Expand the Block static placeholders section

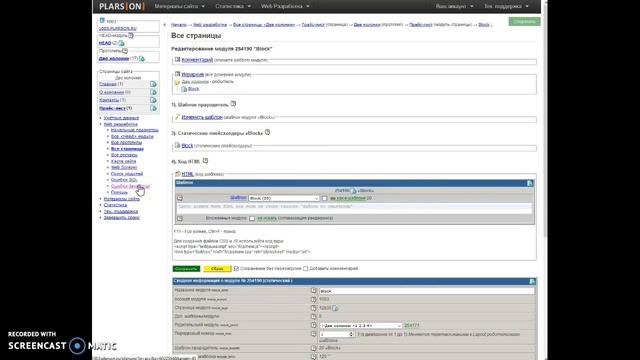coord(187,146)
